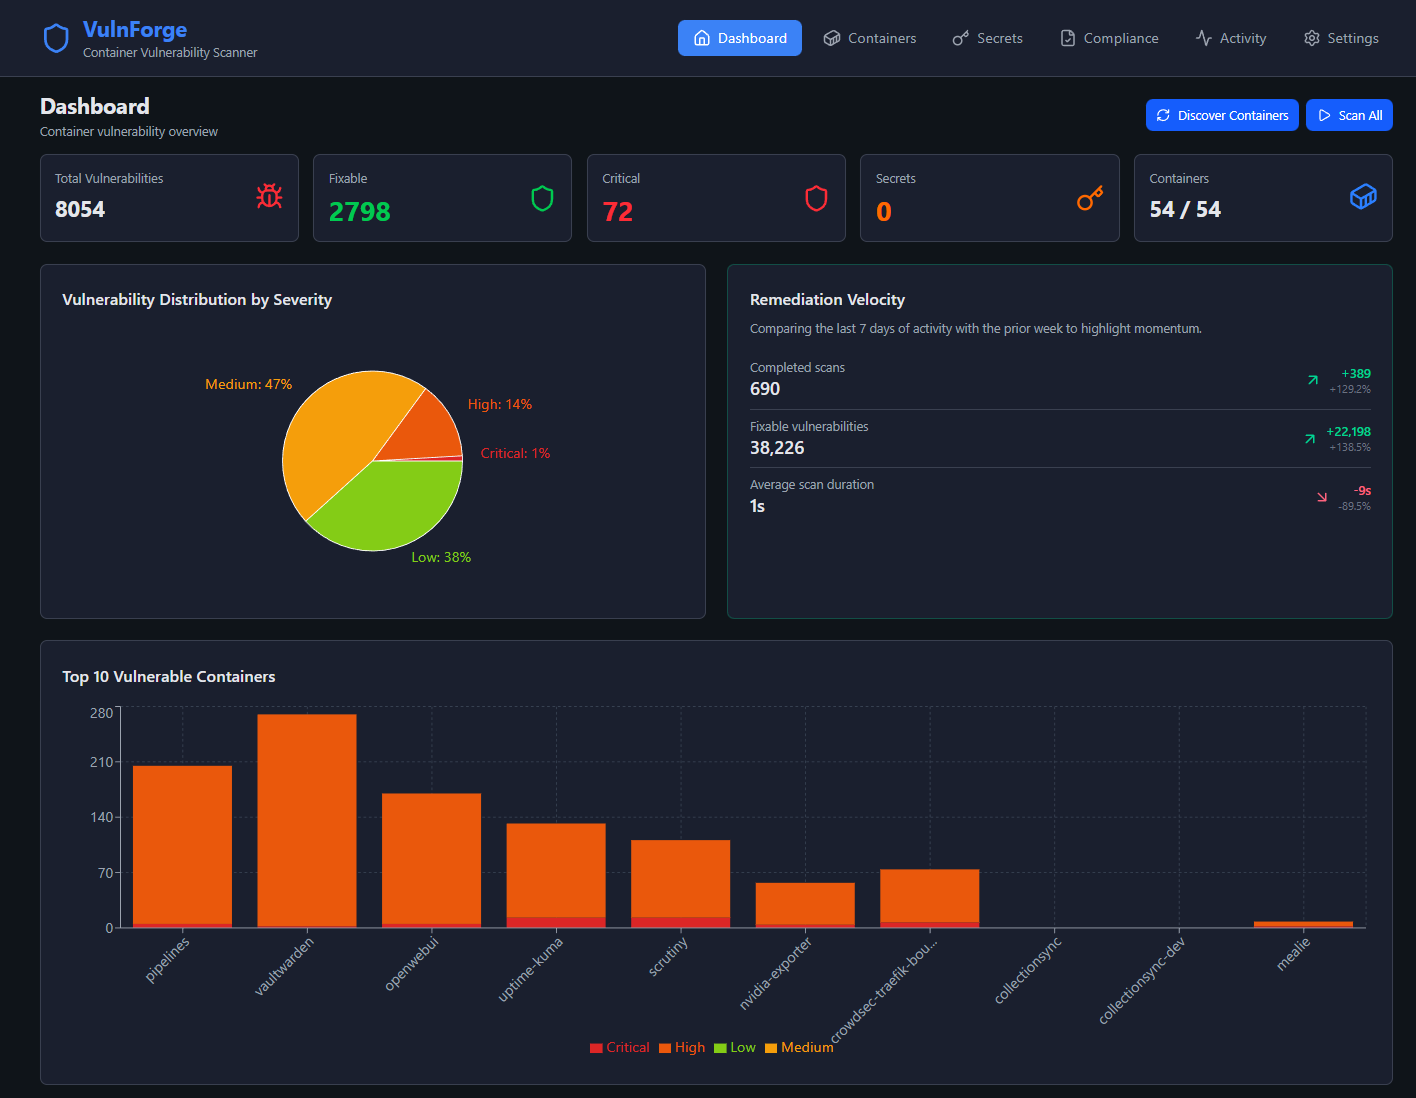Toggle the High series in the chart legend
This screenshot has width=1416, height=1098.
[x=682, y=1047]
